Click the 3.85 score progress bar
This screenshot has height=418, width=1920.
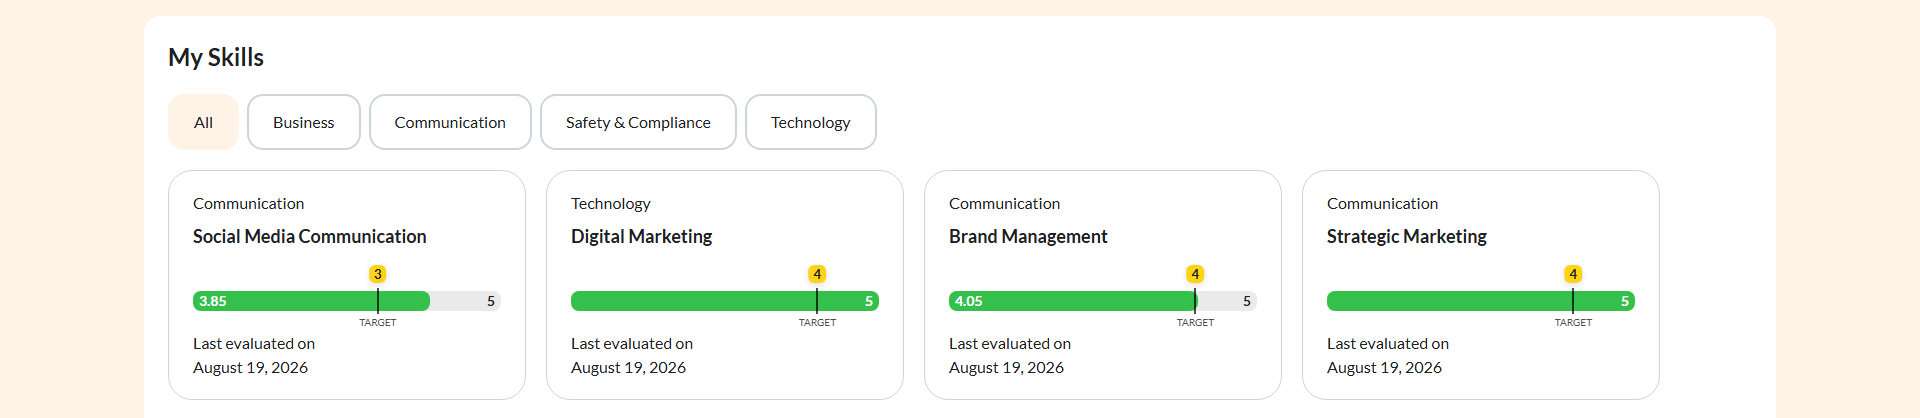(347, 301)
